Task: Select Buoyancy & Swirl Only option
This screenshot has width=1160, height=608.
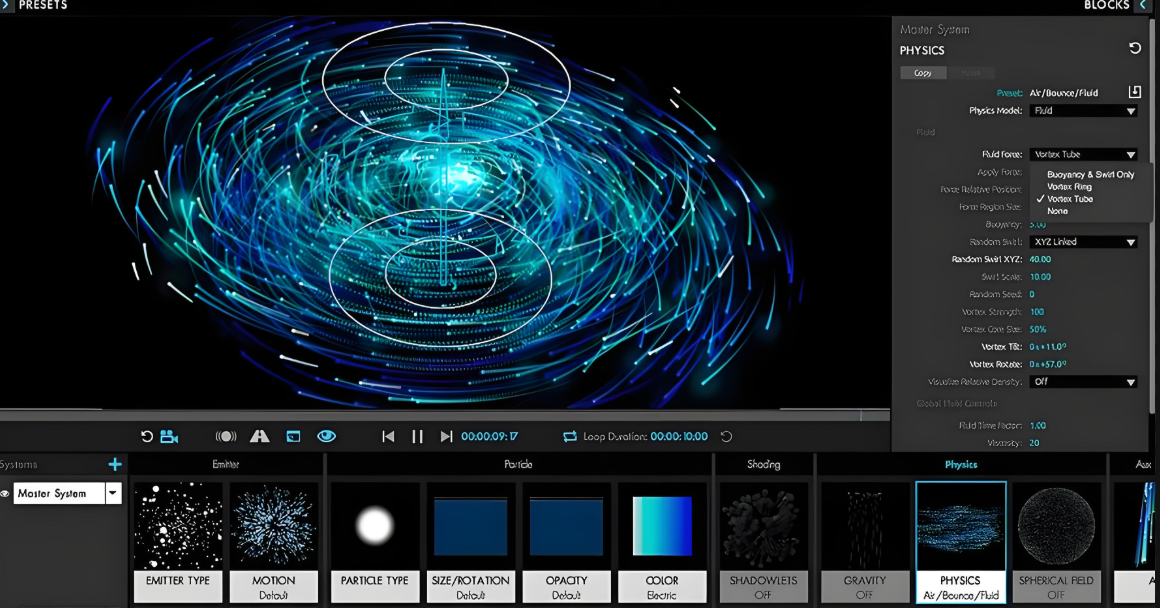Action: point(1090,175)
